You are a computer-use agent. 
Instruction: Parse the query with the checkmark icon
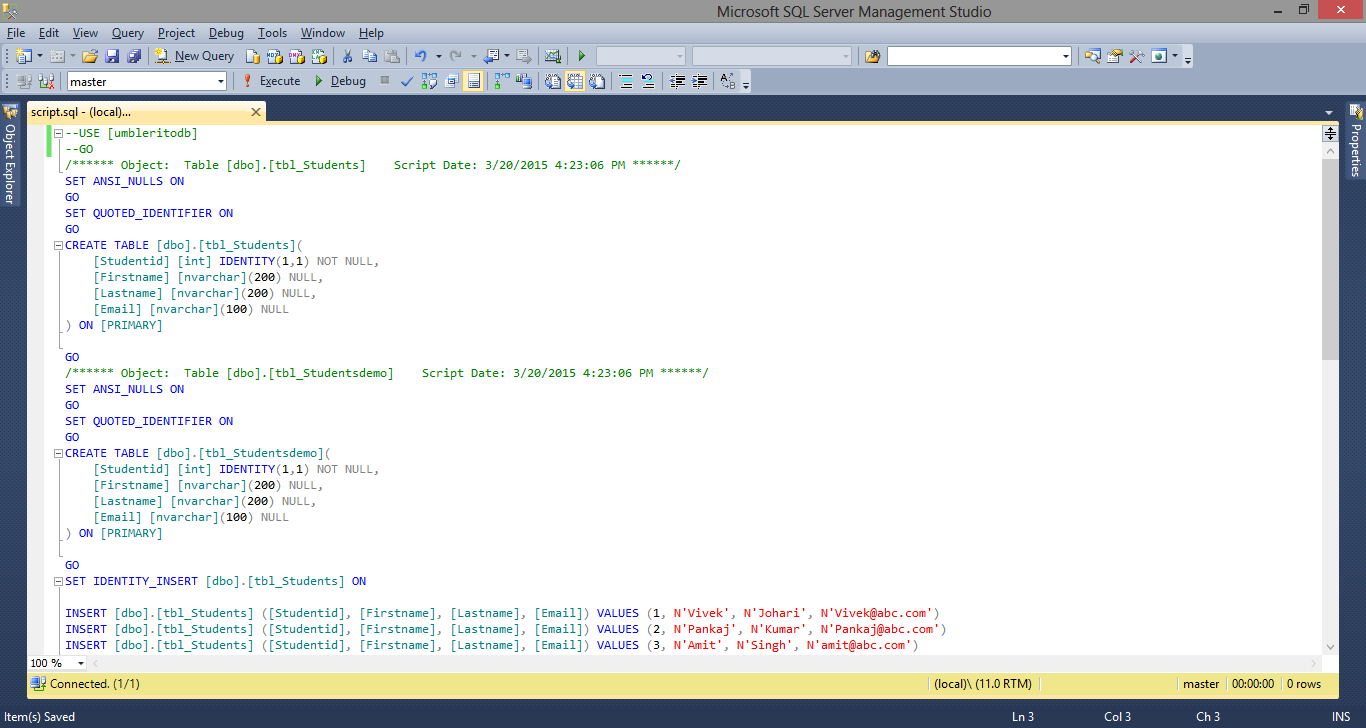click(407, 81)
